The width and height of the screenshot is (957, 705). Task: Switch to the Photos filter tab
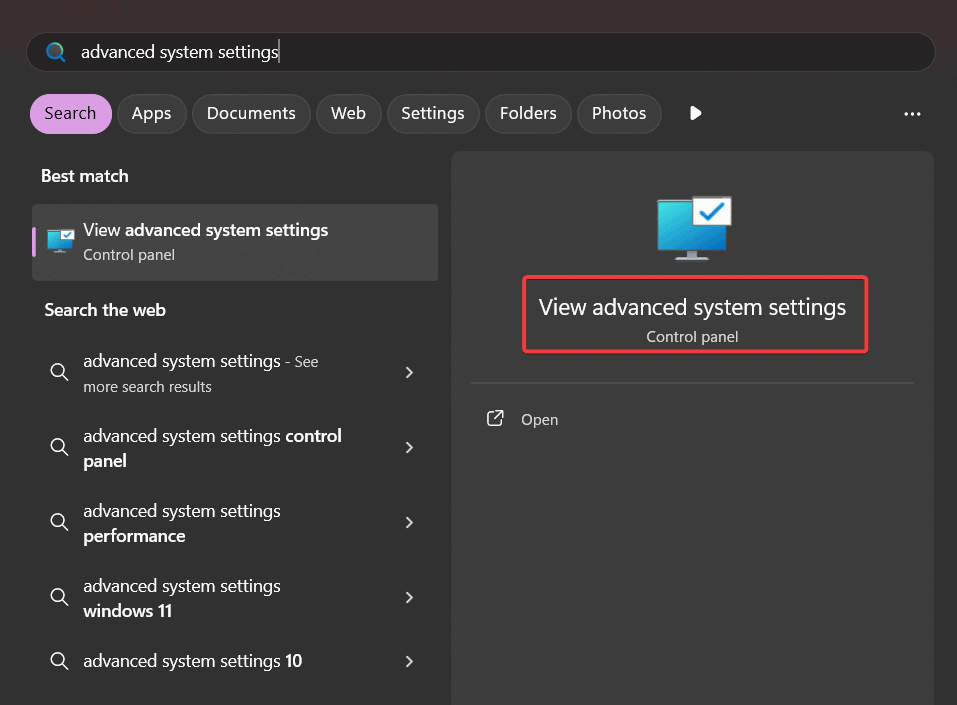(x=619, y=114)
